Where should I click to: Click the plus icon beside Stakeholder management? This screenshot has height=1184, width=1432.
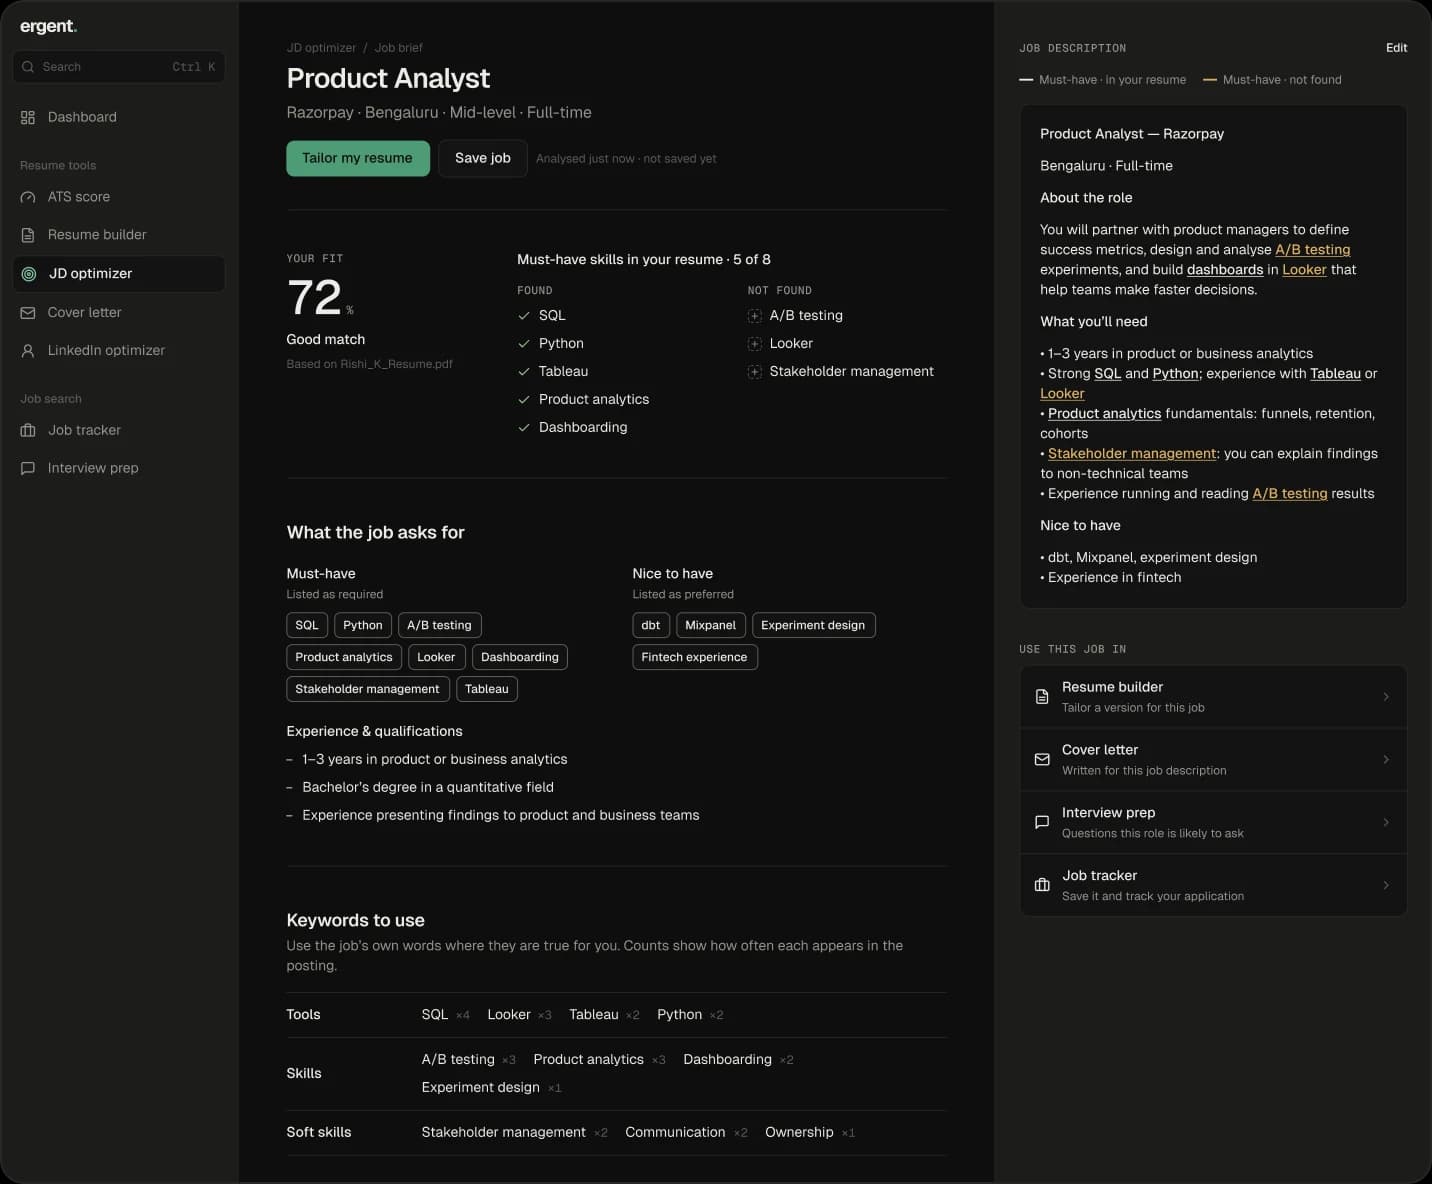click(755, 372)
